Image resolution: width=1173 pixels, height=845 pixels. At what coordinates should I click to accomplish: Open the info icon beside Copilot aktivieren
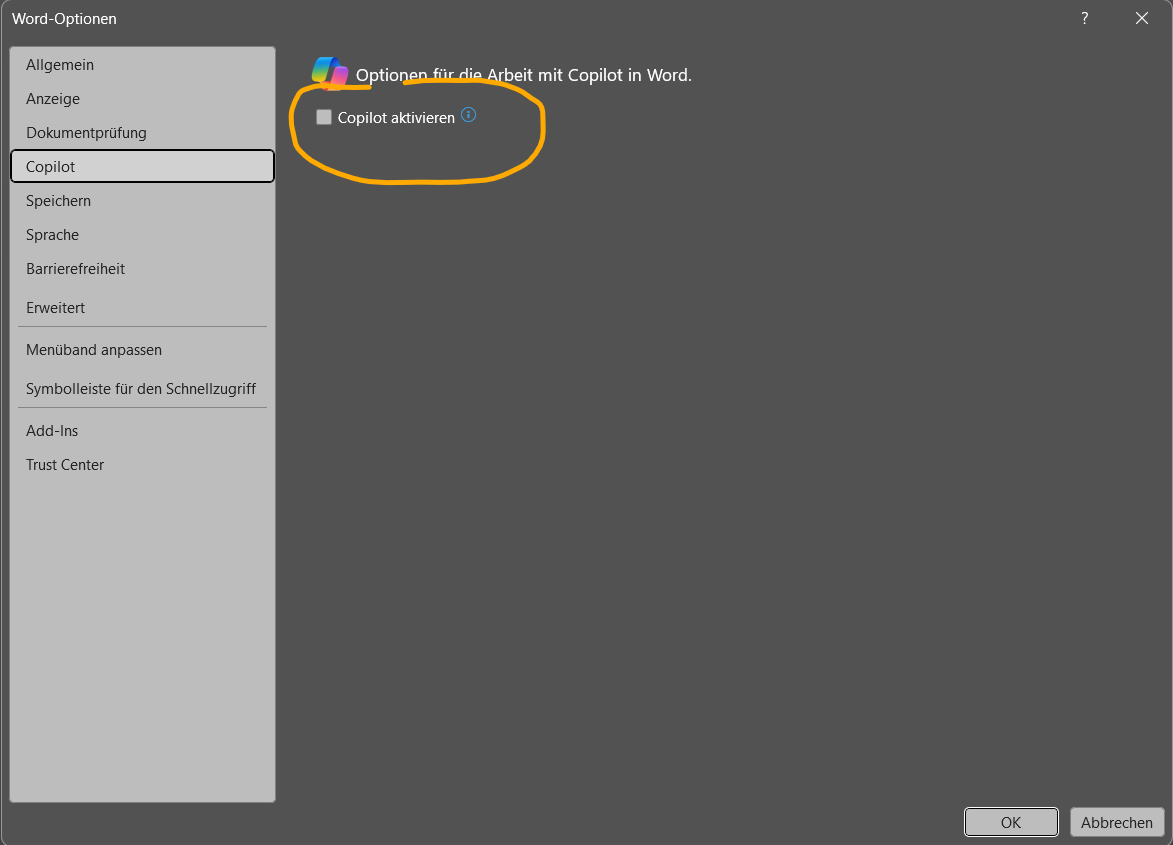click(468, 115)
